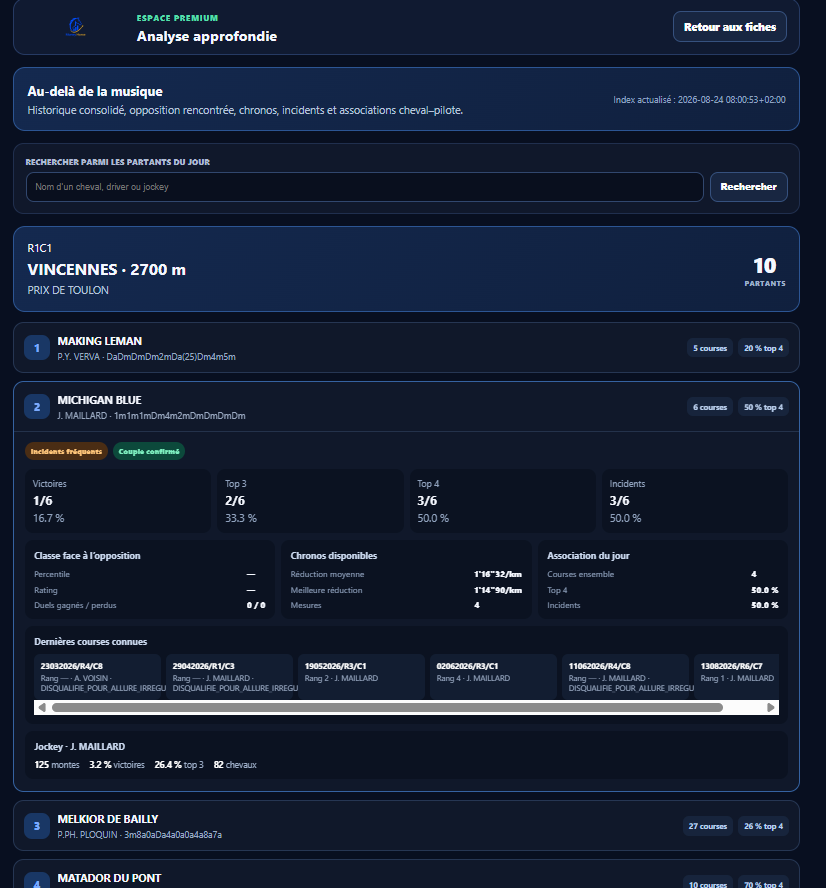826x888 pixels.
Task: Click the horizontal scrollbar thumb under Dernières courses
Action: click(387, 707)
